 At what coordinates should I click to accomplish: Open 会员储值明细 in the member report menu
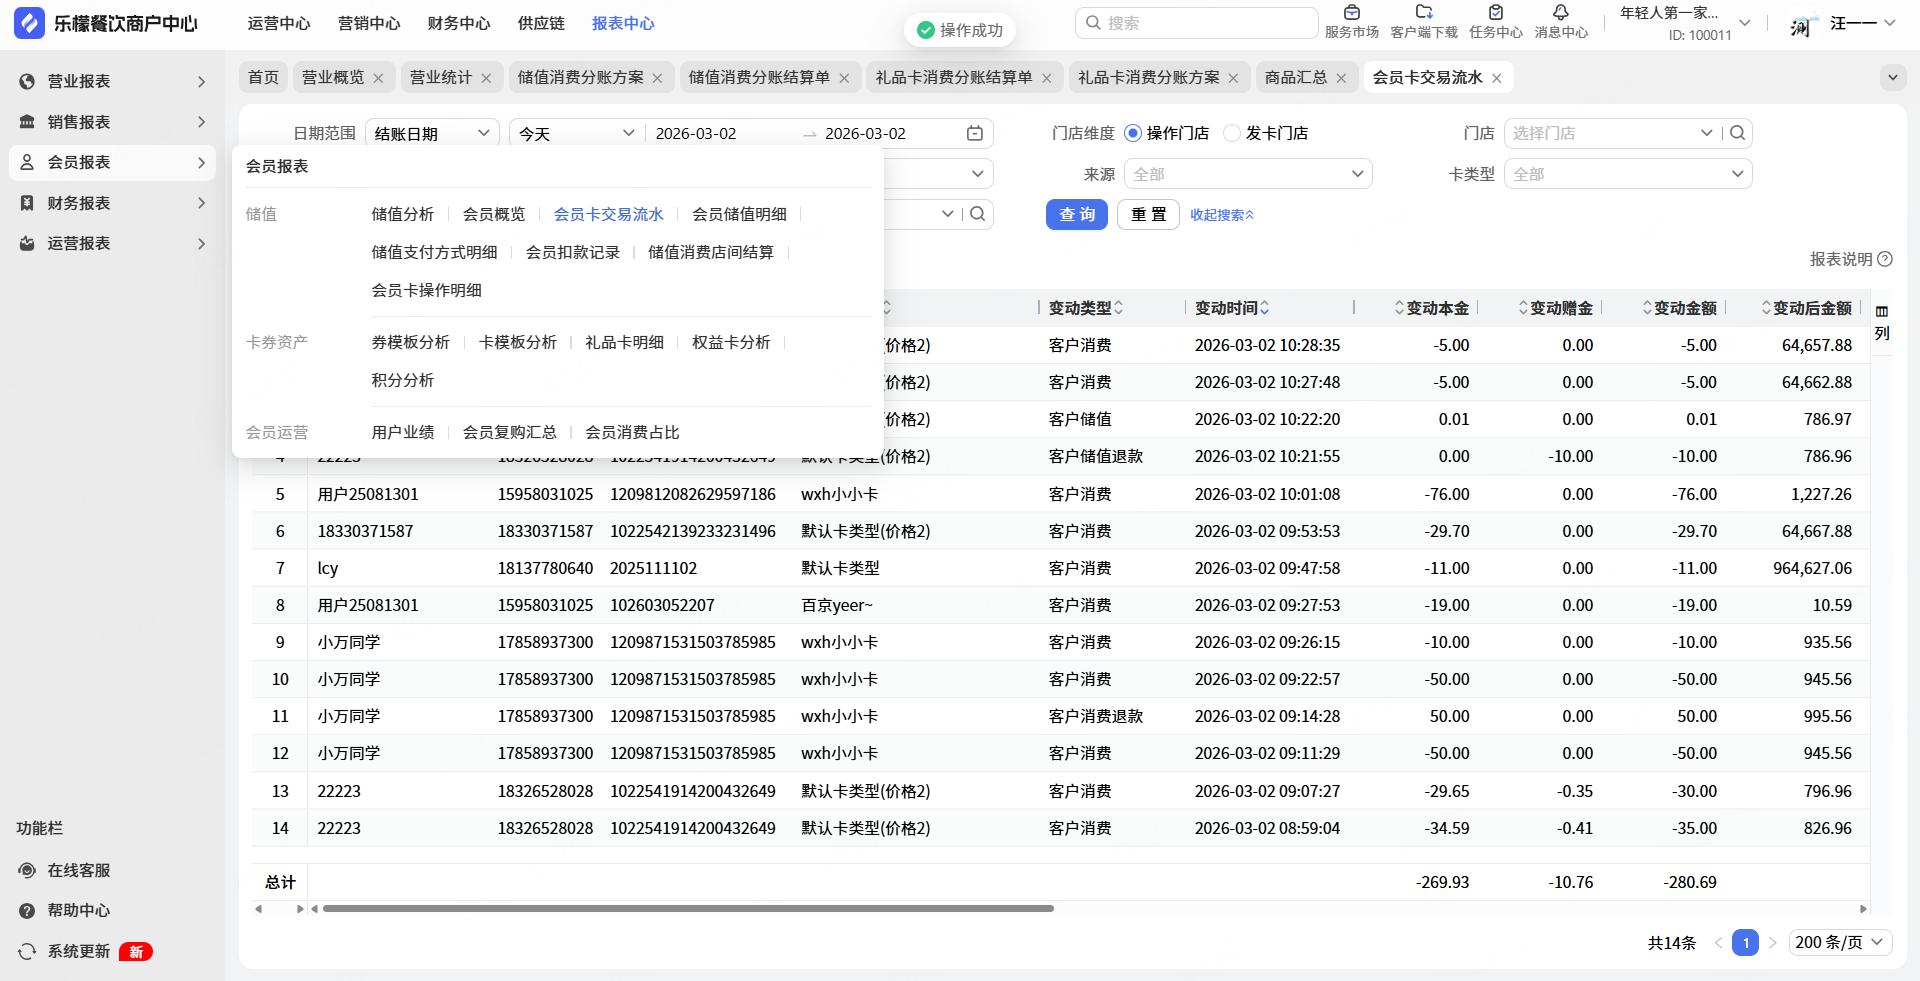click(x=739, y=214)
